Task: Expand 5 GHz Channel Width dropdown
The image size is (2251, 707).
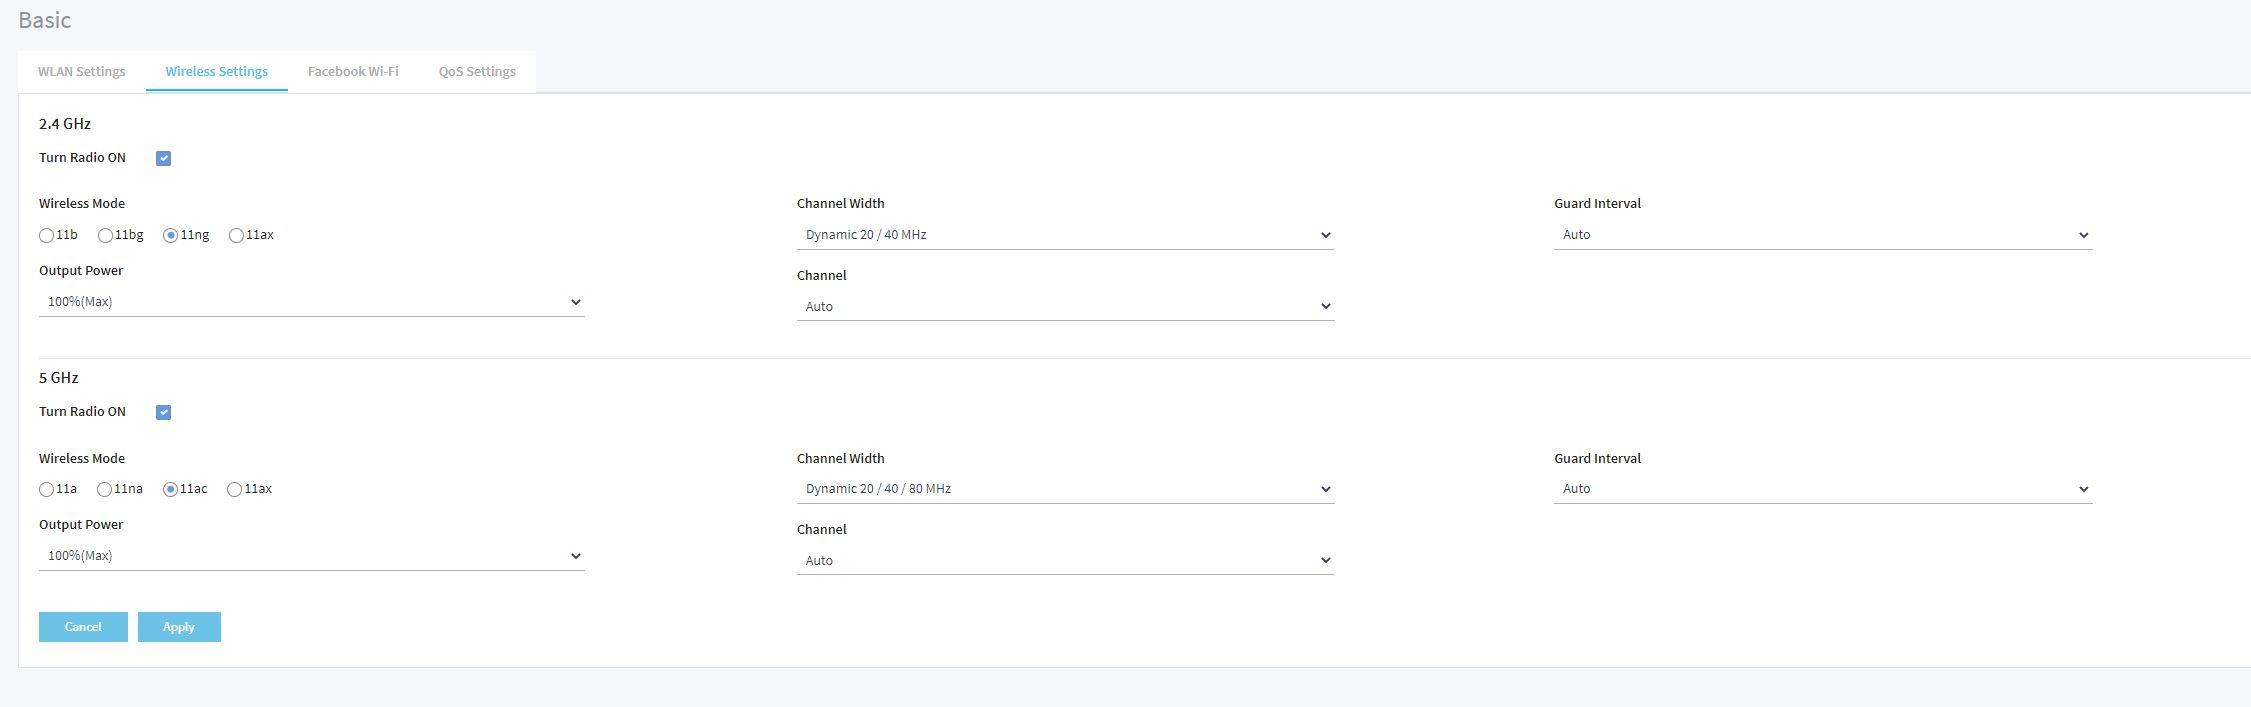Action: click(1065, 489)
